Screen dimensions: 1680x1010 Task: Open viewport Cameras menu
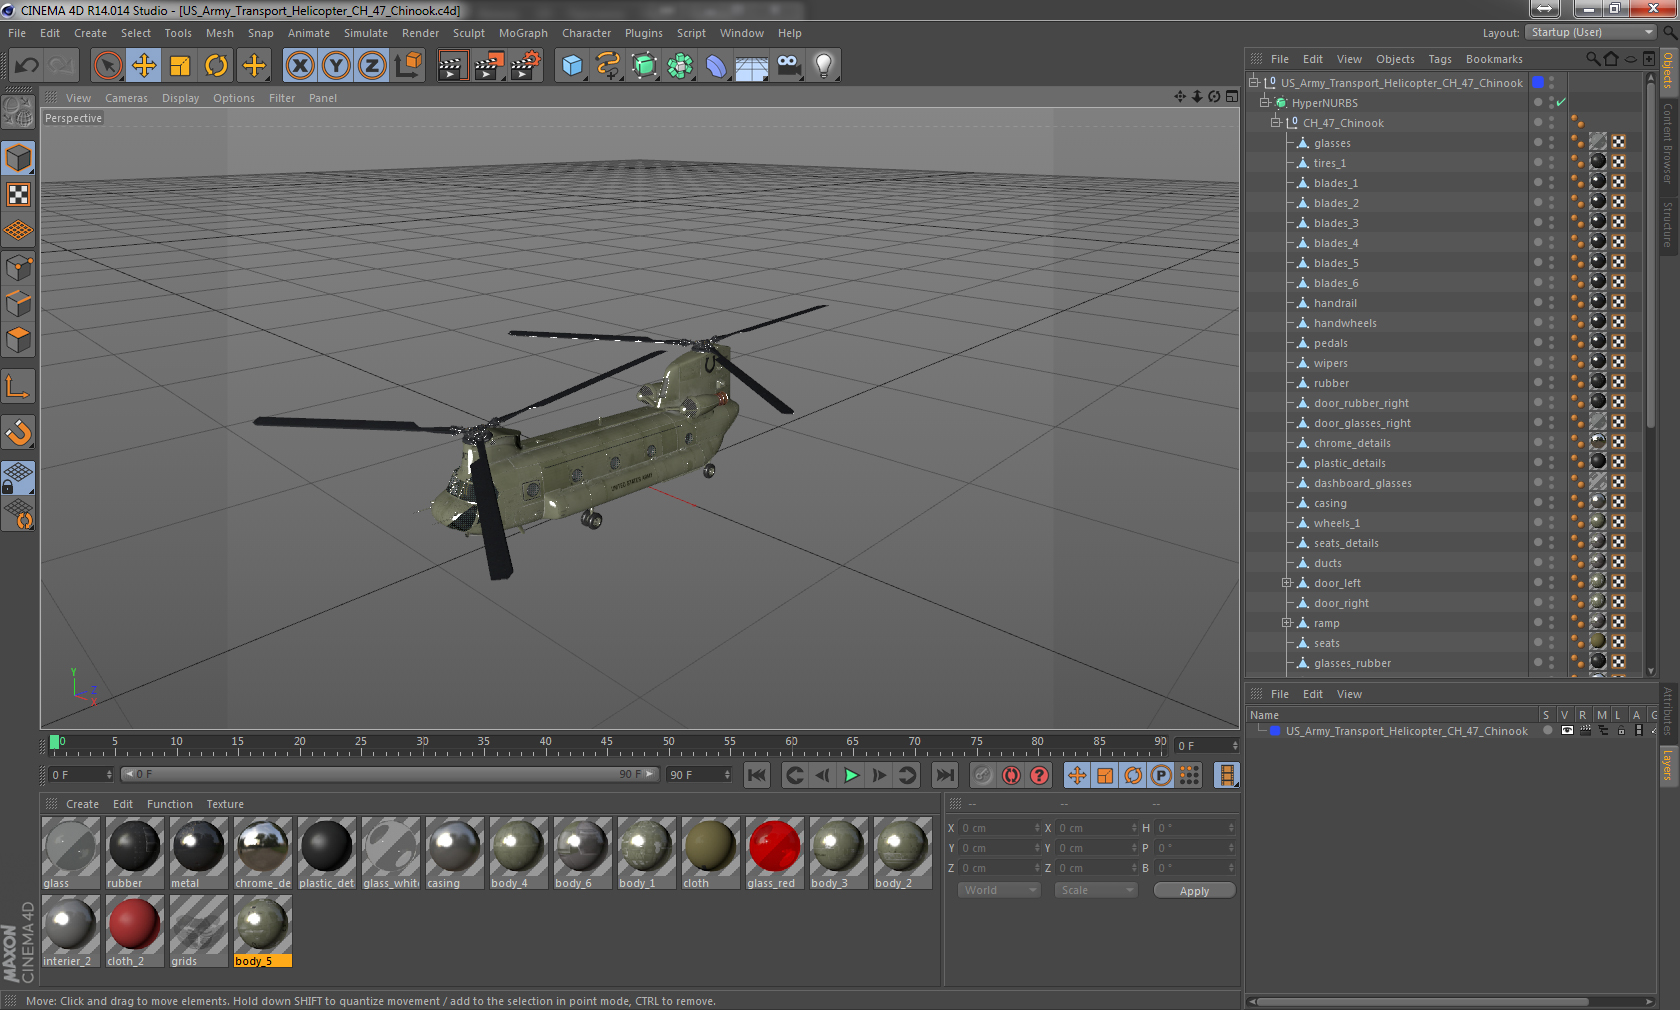126,98
